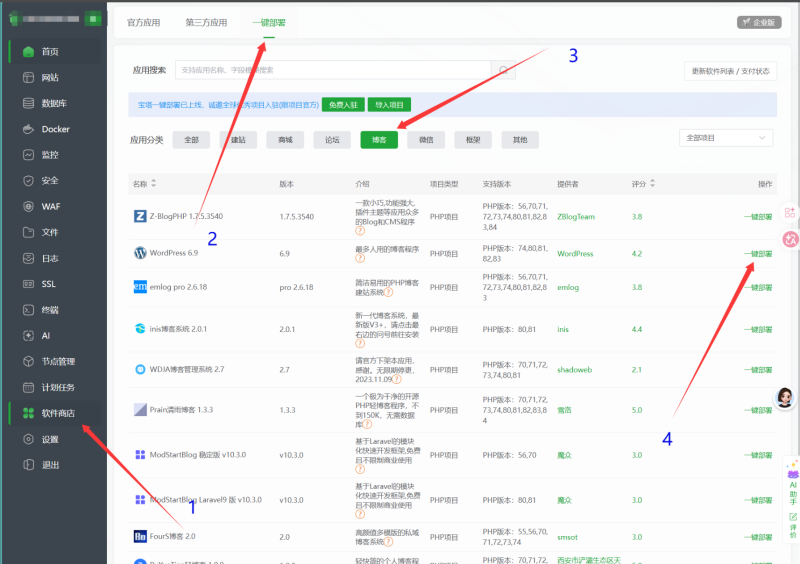Switch to the 一键部署 tab
Screen dimensions: 800x564
coord(269,22)
